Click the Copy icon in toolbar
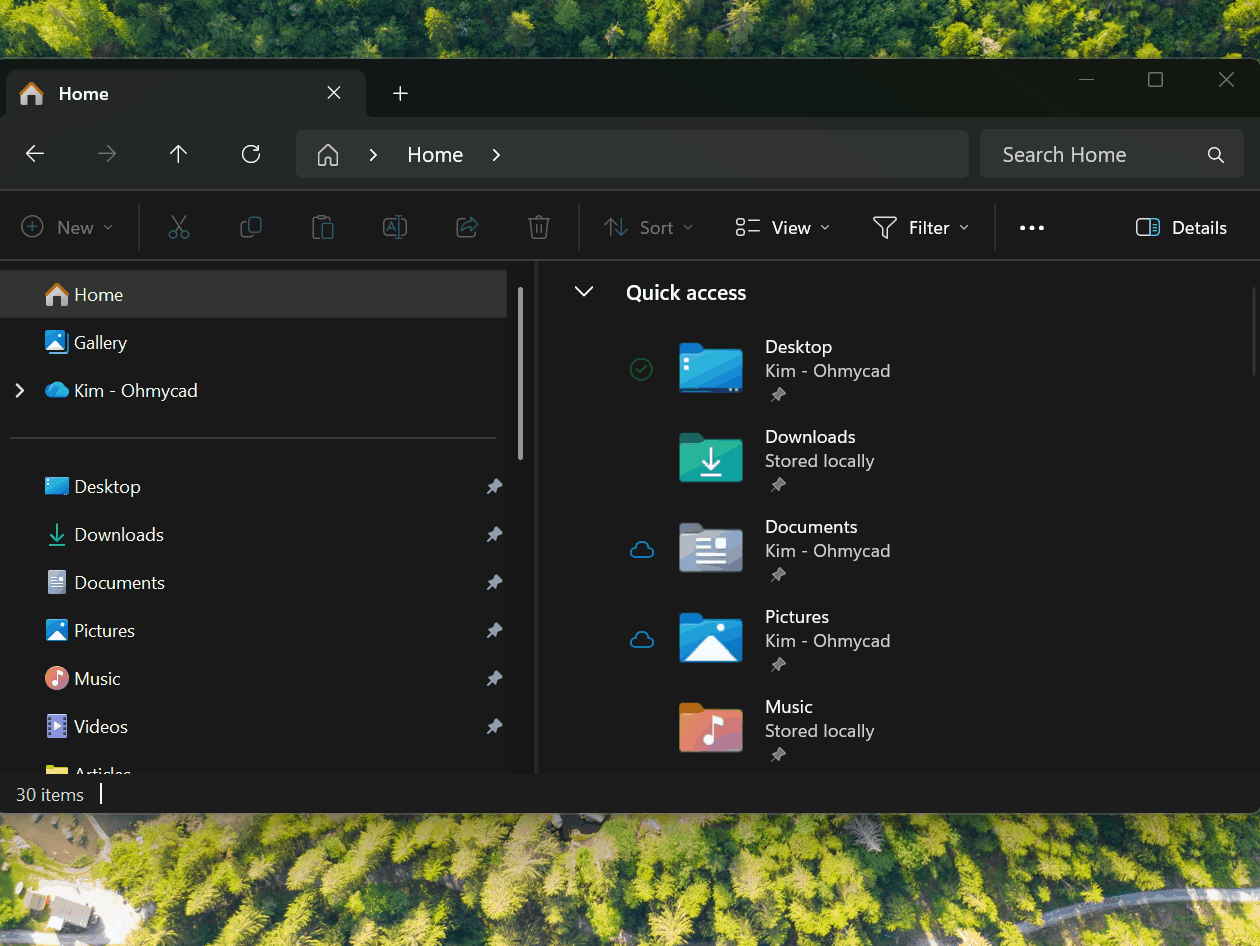Viewport: 1260px width, 946px height. tap(251, 228)
